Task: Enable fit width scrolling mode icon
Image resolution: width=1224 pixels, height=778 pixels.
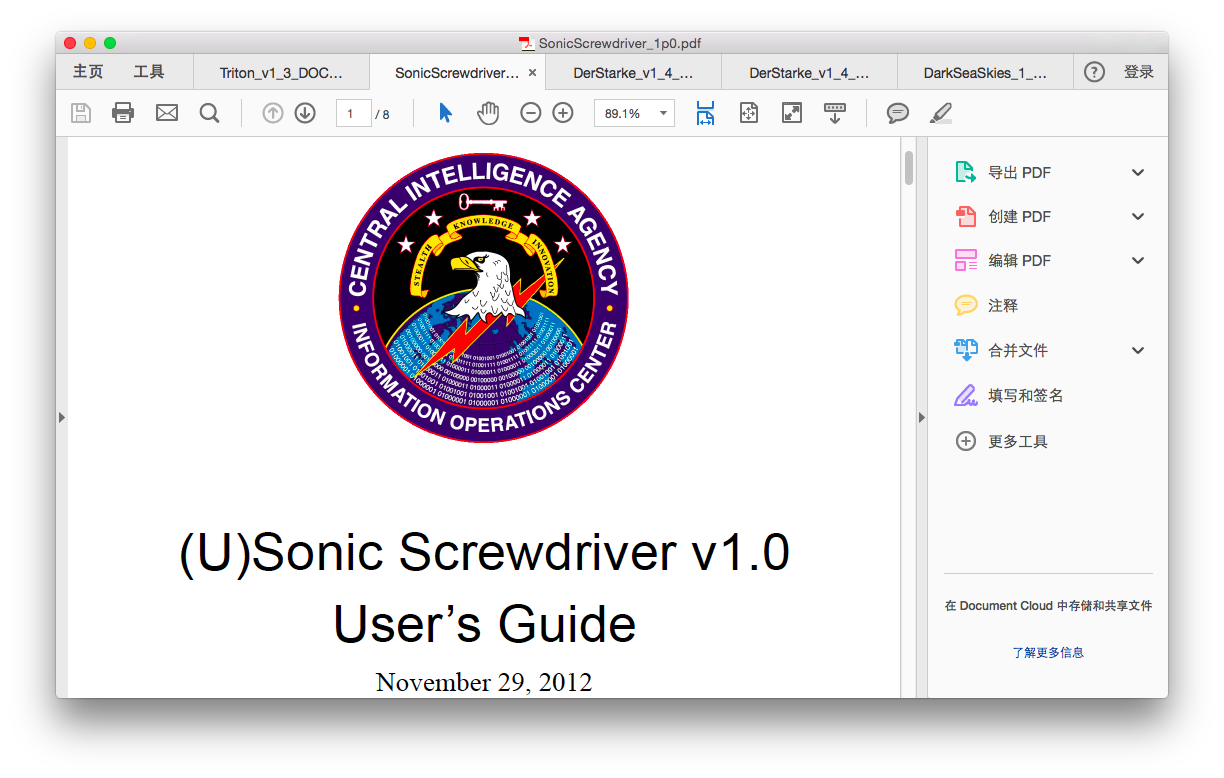Action: (706, 113)
